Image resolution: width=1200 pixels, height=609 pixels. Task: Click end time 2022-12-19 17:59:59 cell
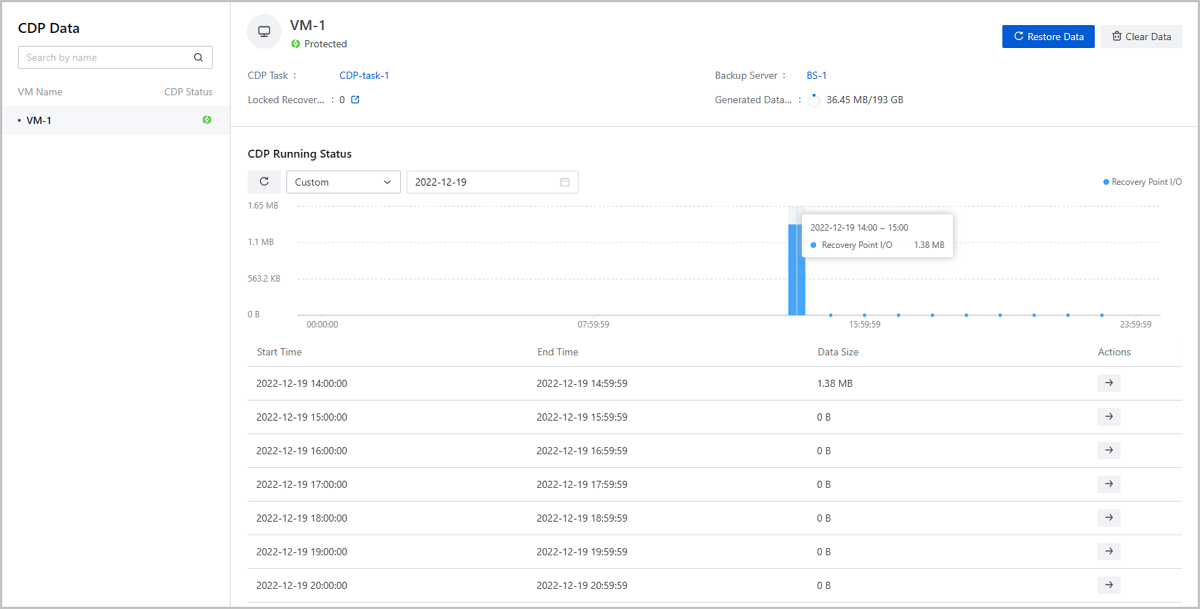(582, 484)
